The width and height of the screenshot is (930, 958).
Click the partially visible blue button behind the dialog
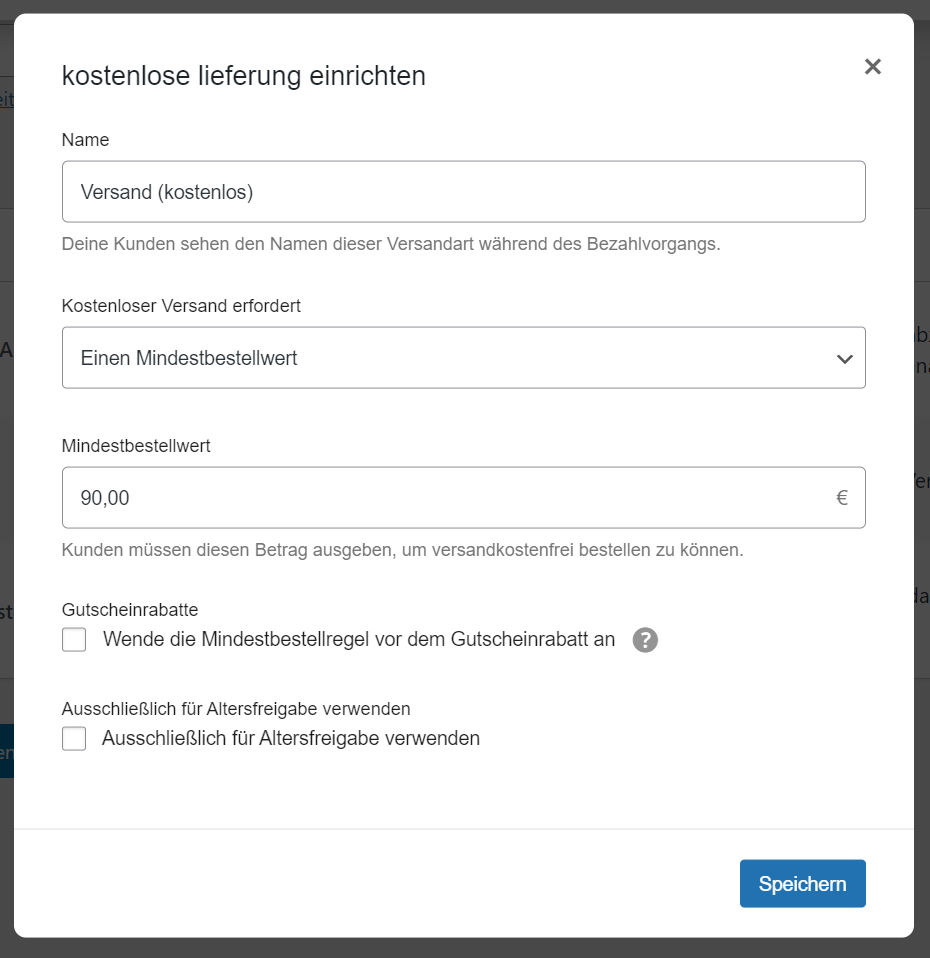tap(6, 751)
